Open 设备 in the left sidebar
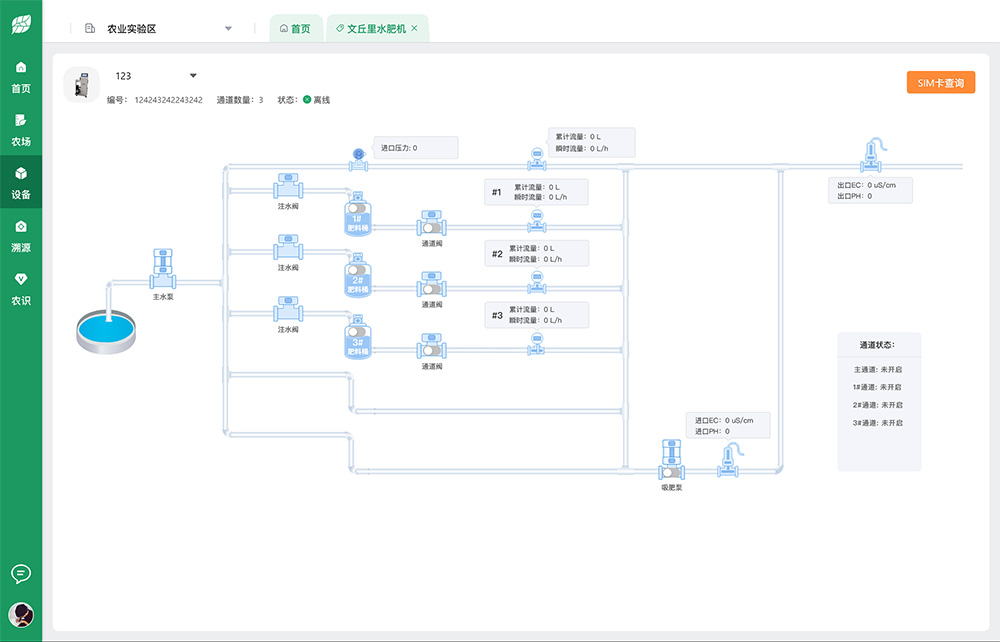This screenshot has width=1000, height=642. pyautogui.click(x=21, y=181)
